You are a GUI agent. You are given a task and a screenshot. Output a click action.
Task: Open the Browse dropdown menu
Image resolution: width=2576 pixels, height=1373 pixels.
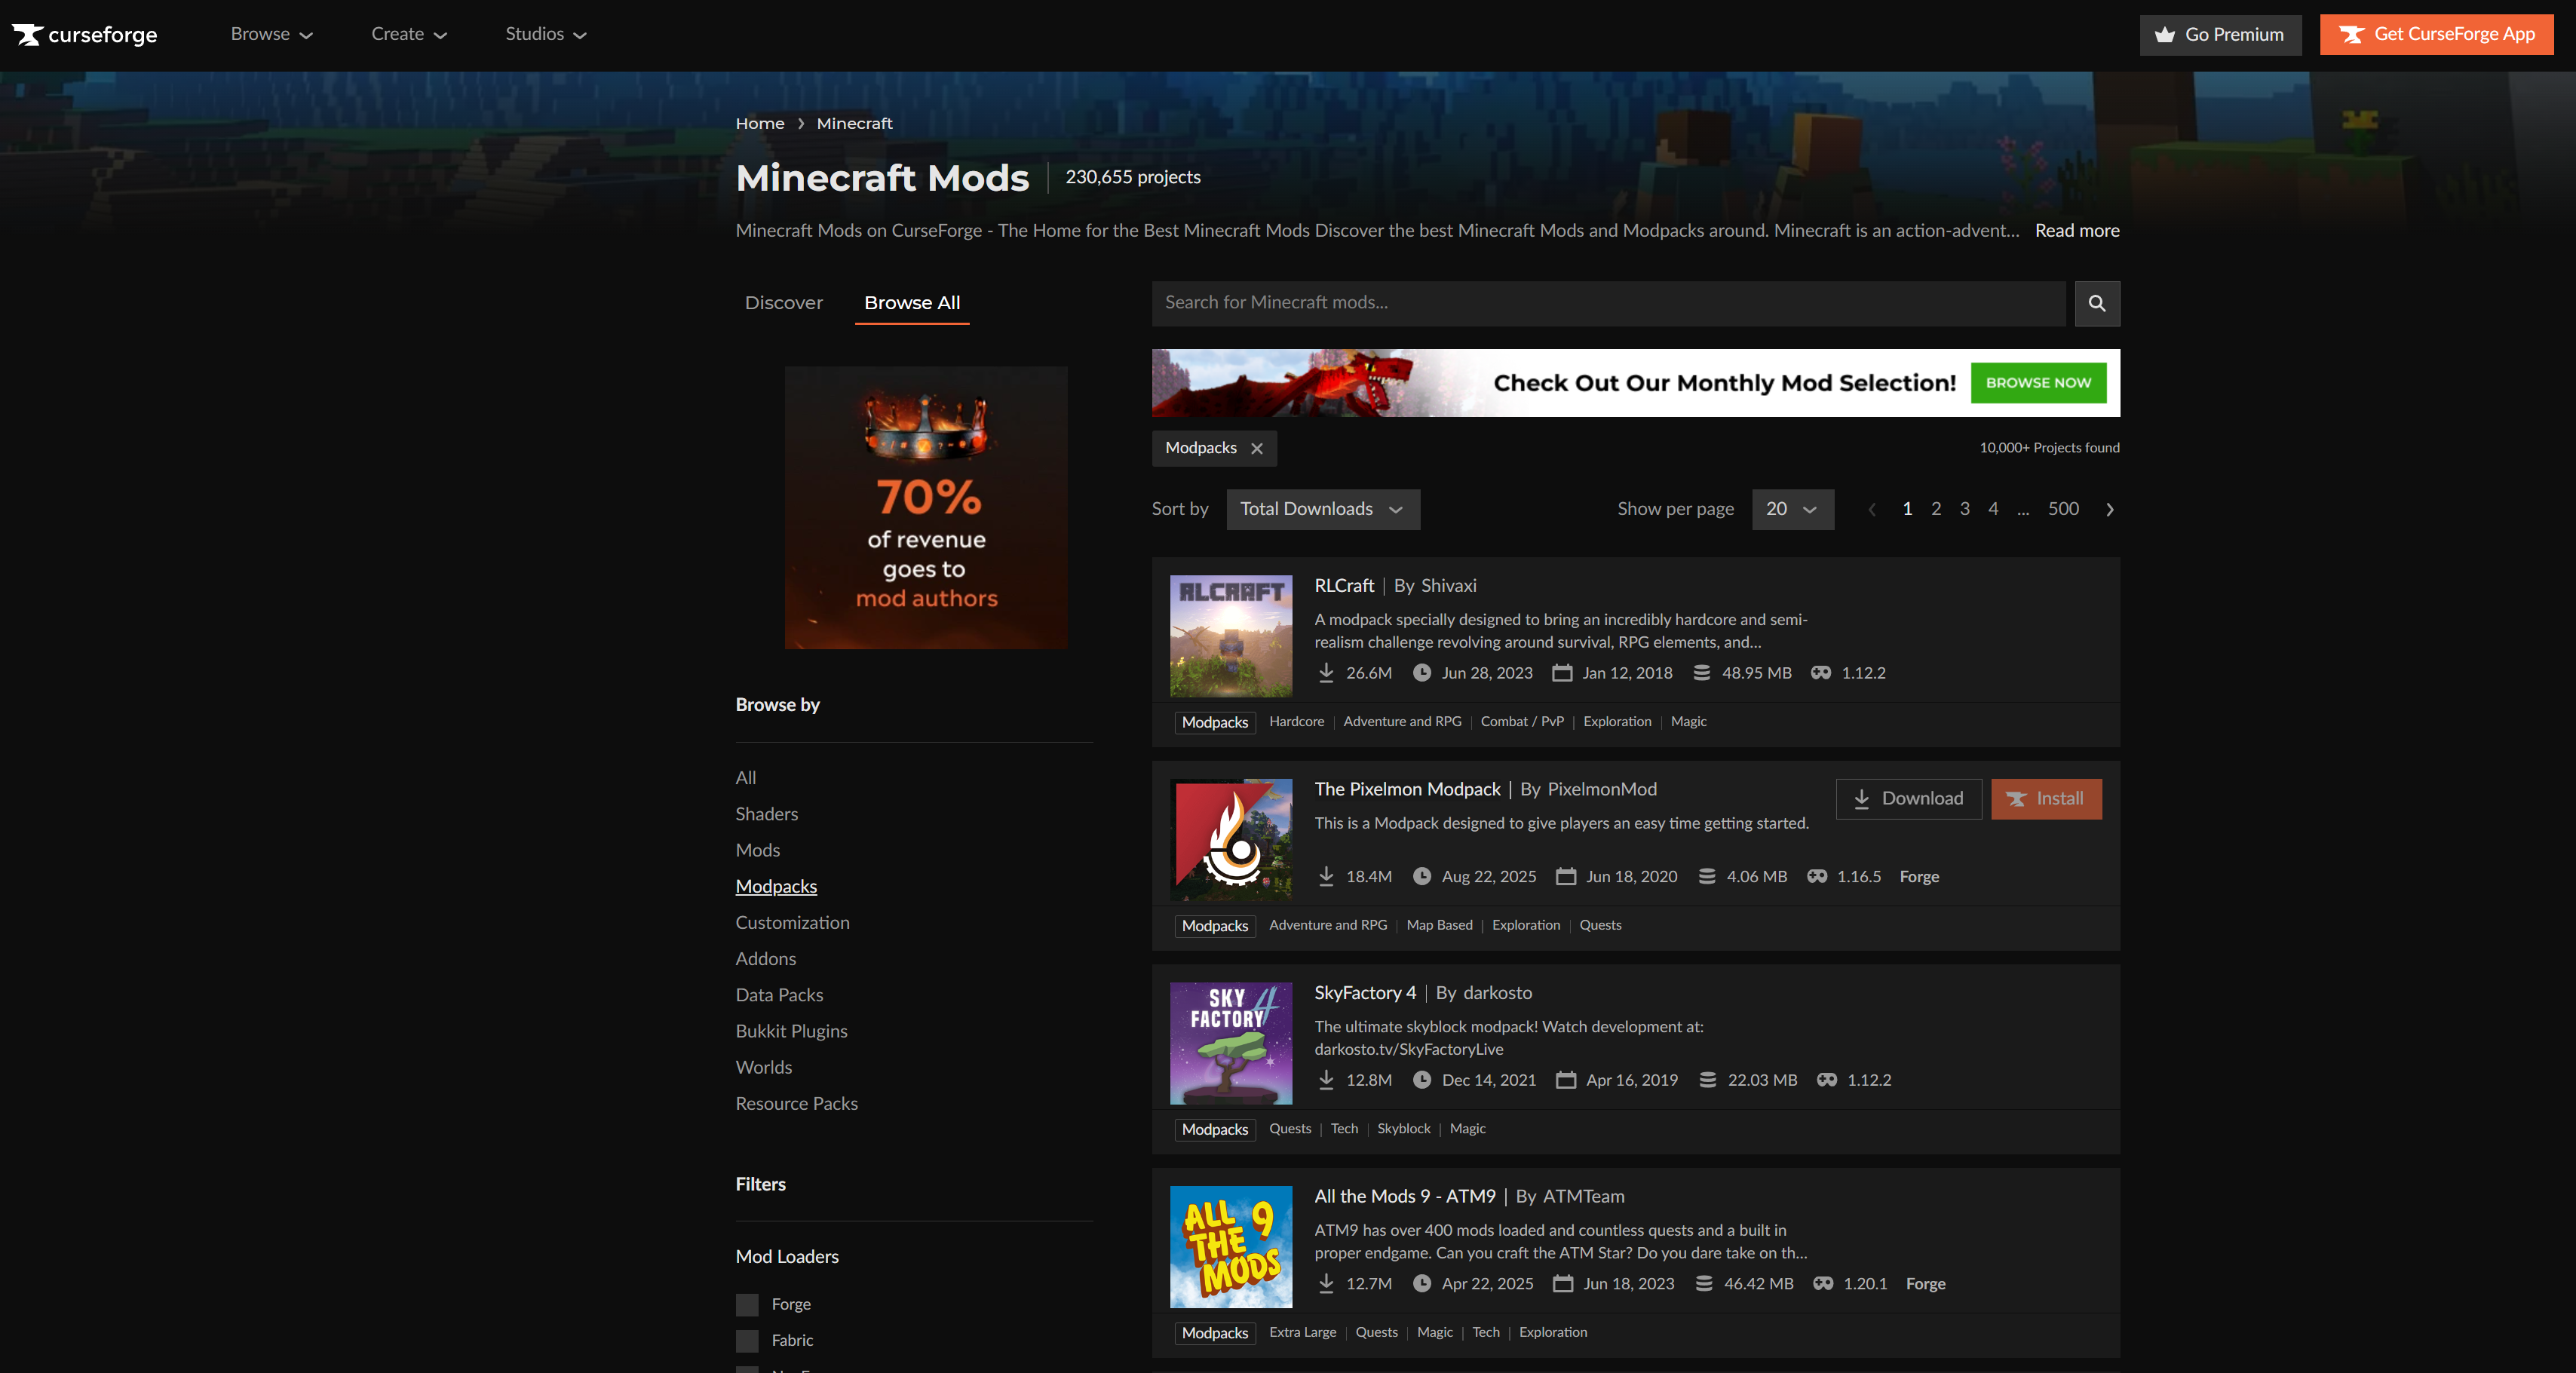pyautogui.click(x=271, y=34)
